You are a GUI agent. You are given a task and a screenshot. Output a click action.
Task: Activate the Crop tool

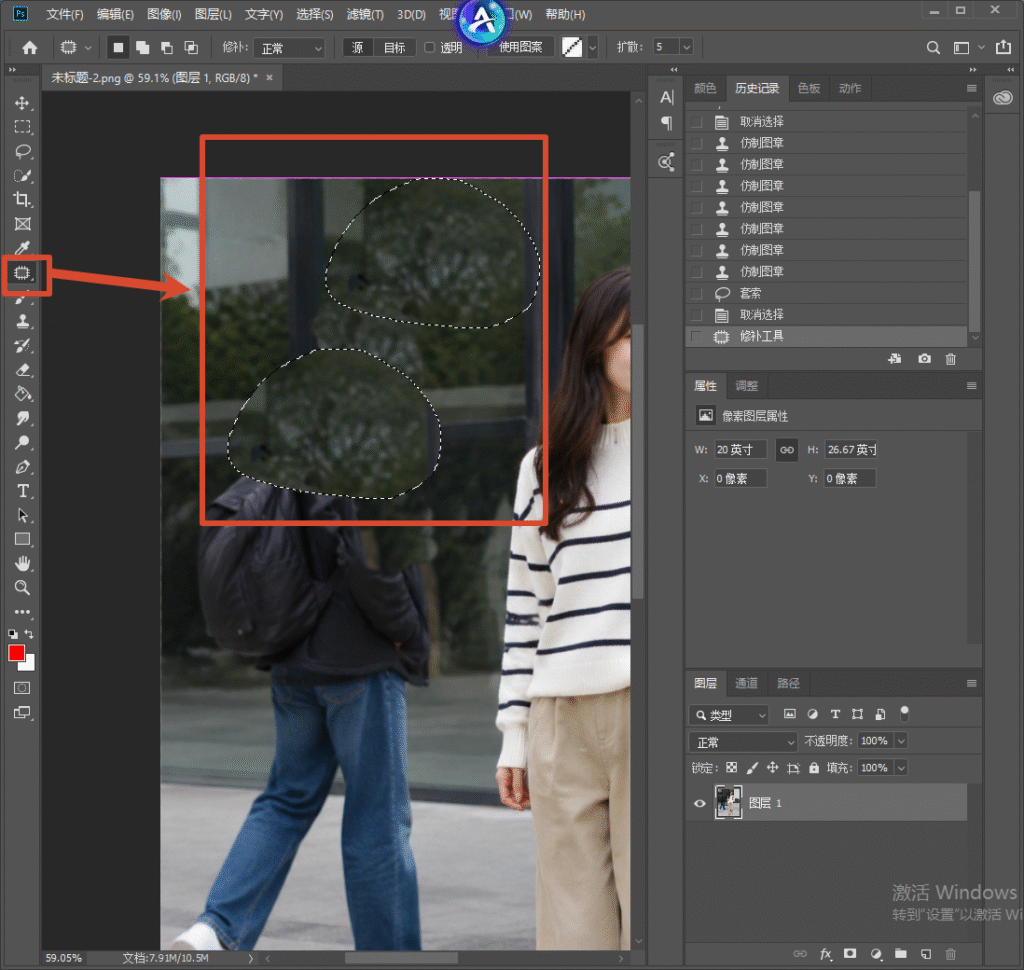(22, 200)
